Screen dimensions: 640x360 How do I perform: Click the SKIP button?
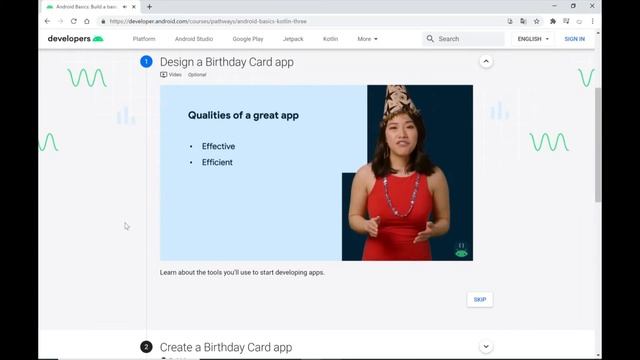480,300
